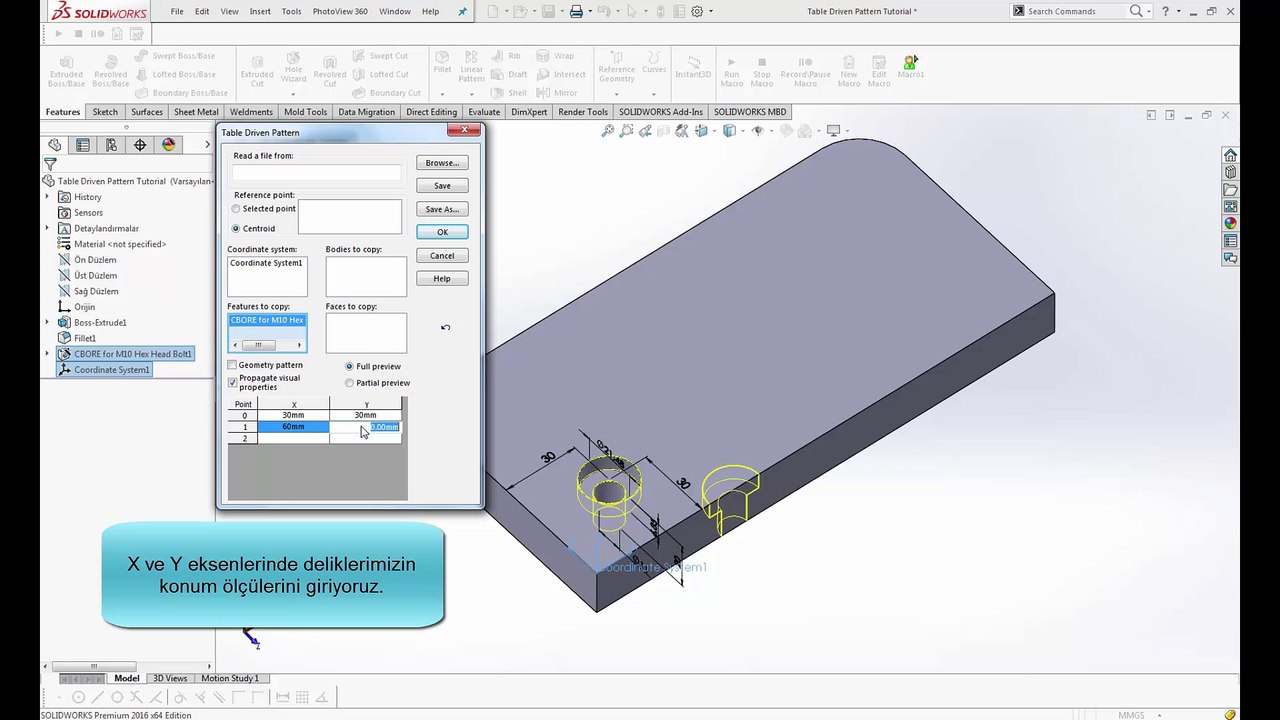Click the X cell value 60mm for Point 1

click(293, 427)
